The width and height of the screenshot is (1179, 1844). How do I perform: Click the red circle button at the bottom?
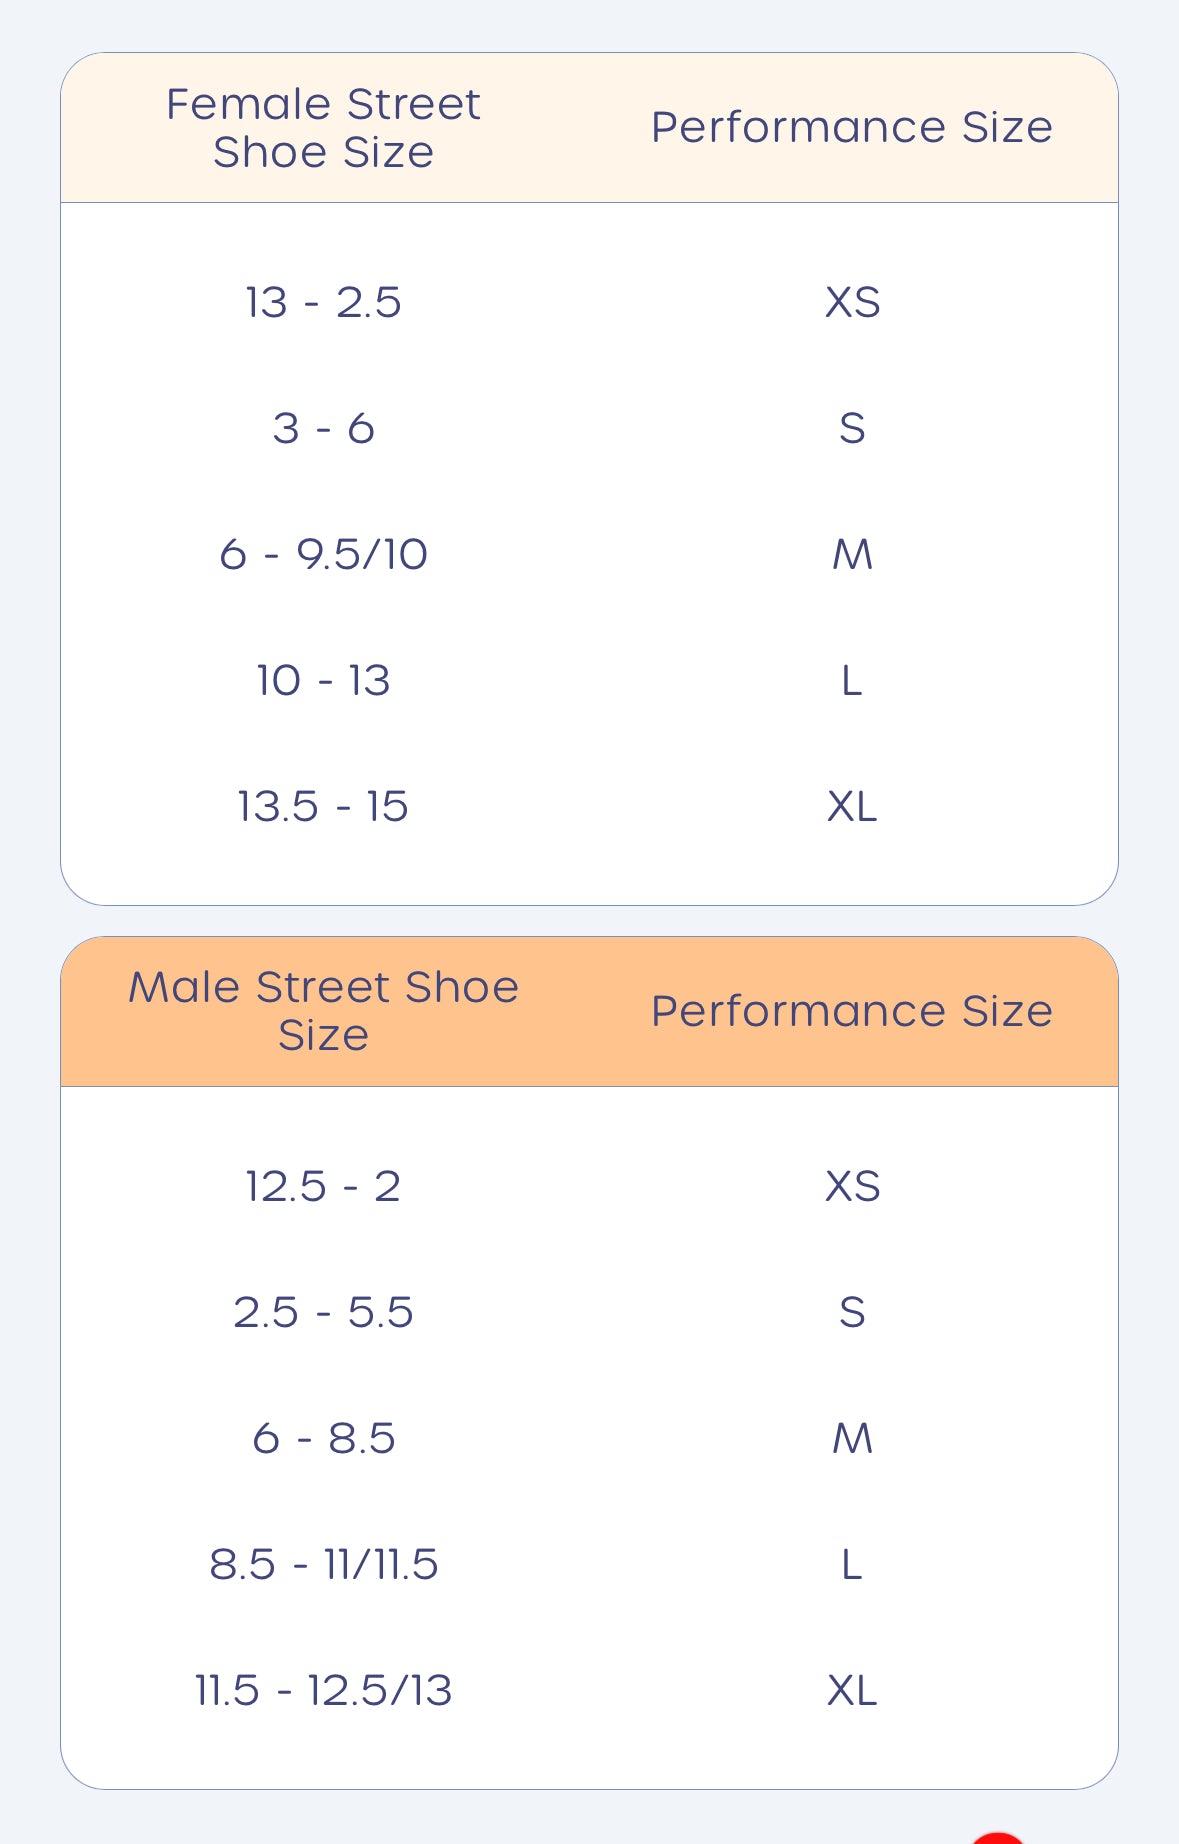pyautogui.click(x=998, y=1838)
